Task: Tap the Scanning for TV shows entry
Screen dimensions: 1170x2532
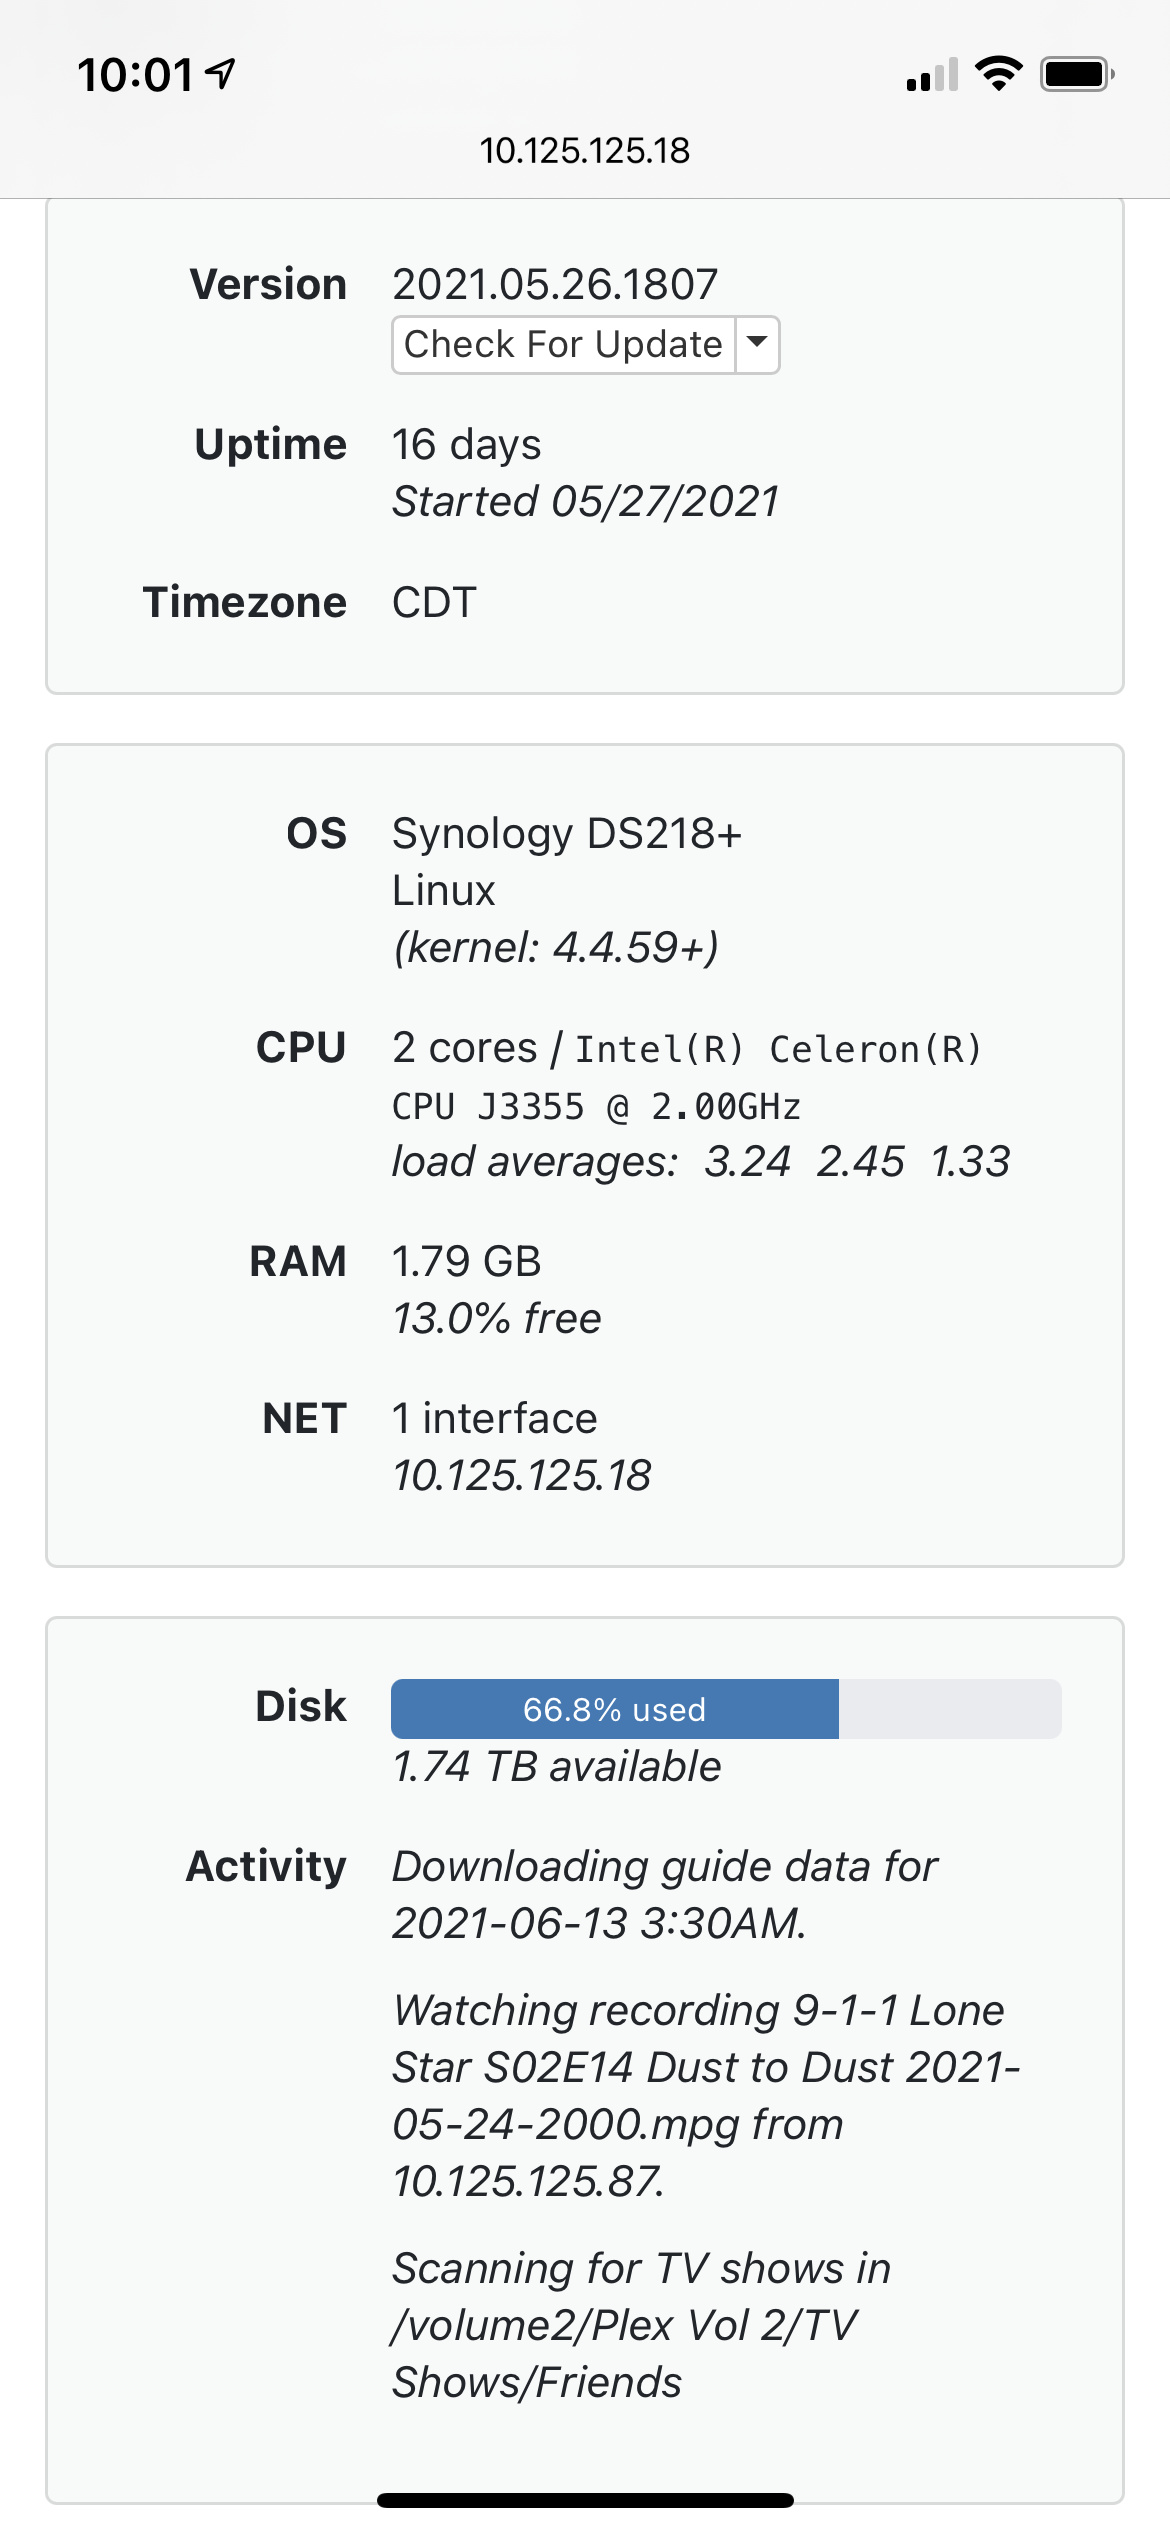Action: coord(640,2326)
